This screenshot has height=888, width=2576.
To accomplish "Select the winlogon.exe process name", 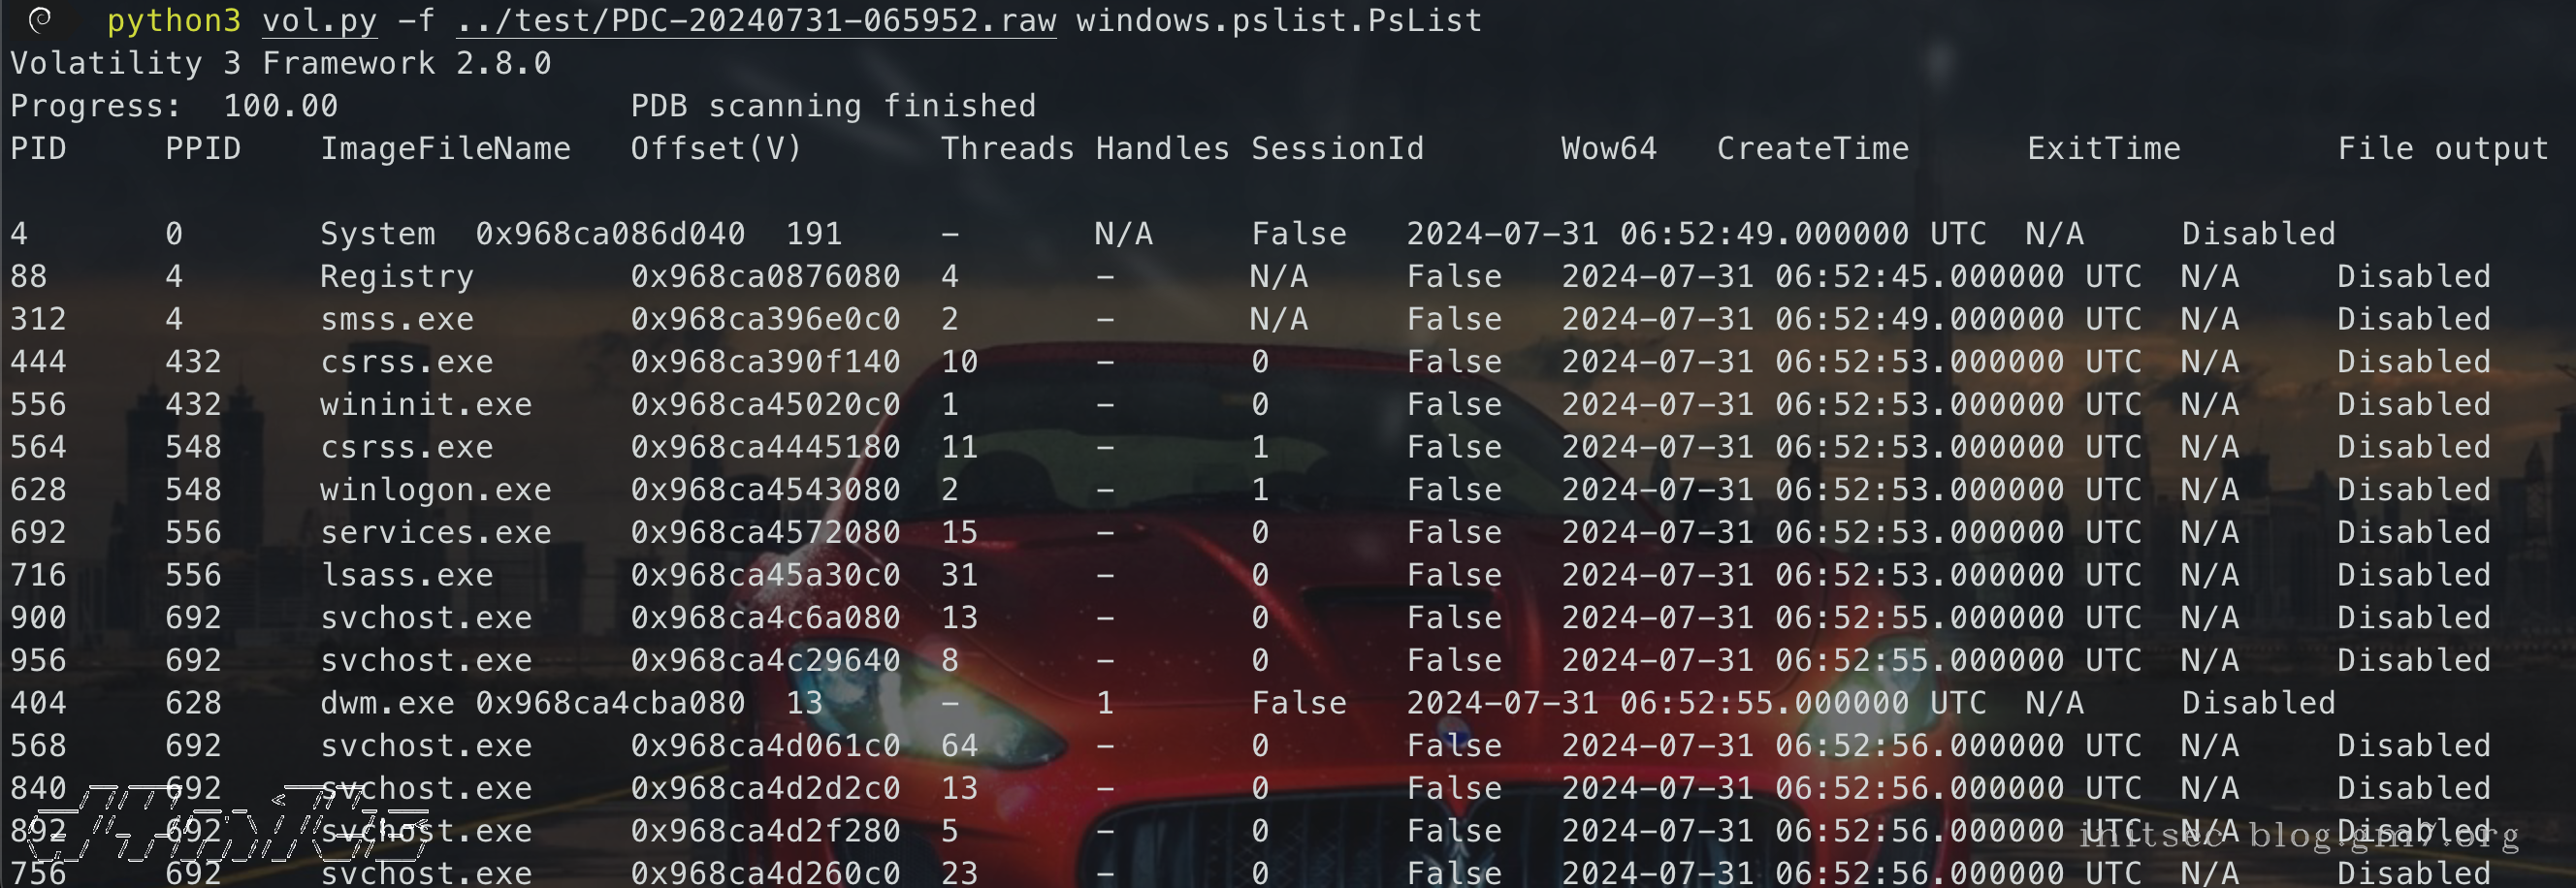I will tap(436, 490).
